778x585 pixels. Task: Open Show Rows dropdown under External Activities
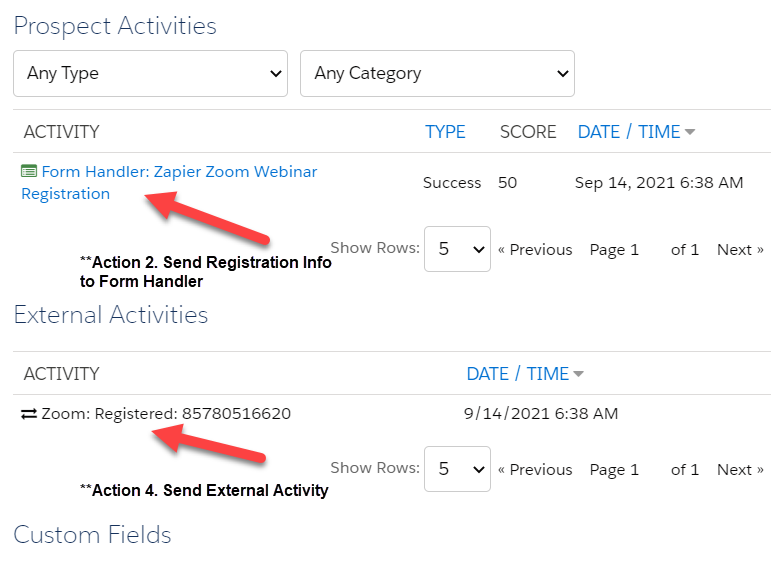(457, 469)
